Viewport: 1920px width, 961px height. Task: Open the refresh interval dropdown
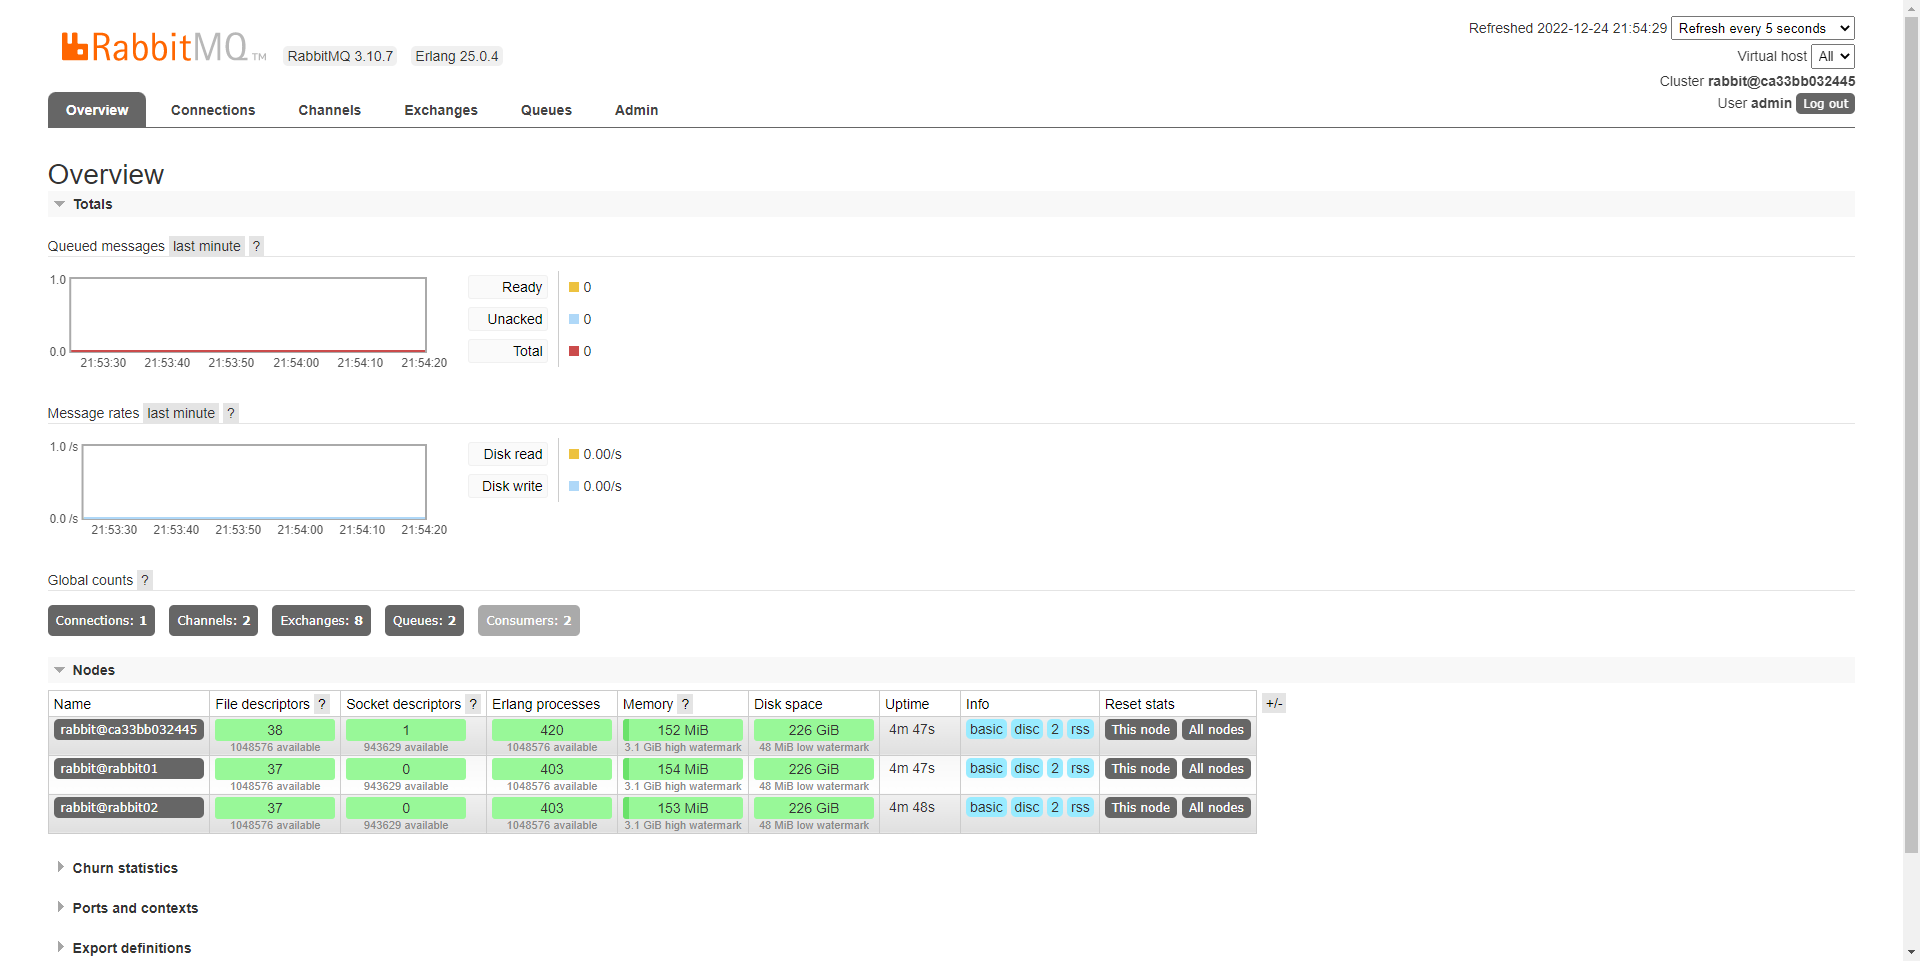click(x=1762, y=28)
